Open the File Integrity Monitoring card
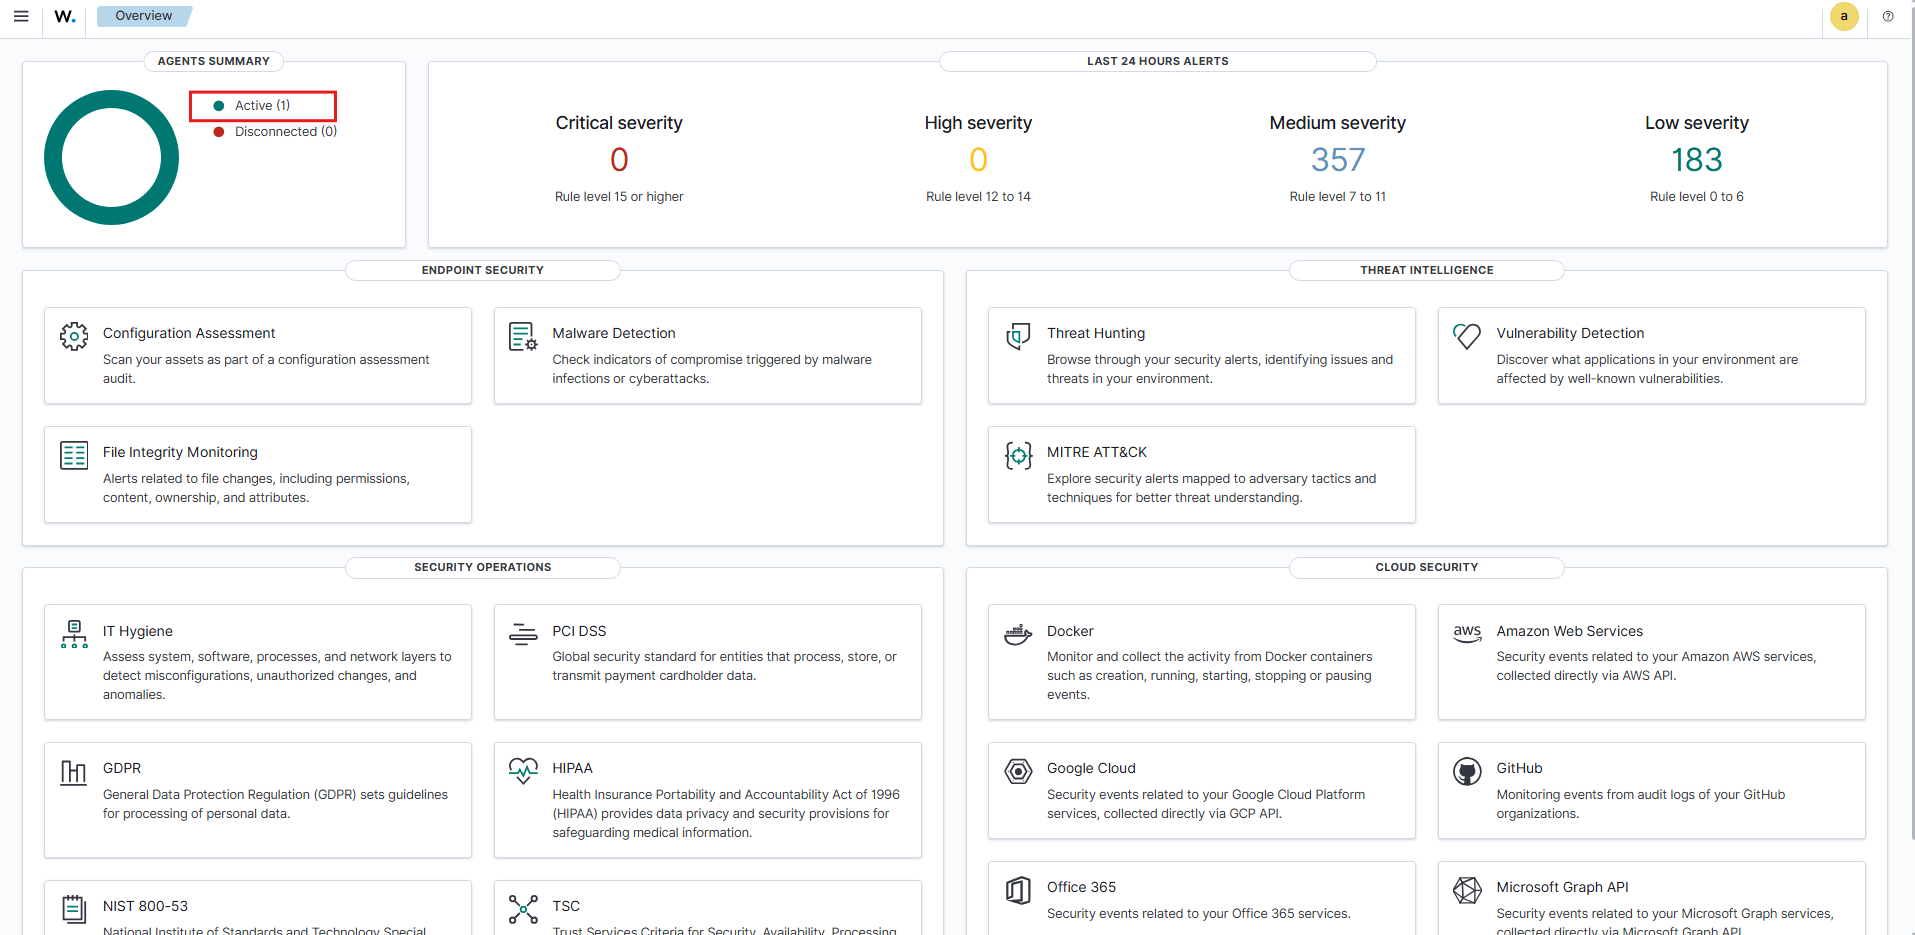 click(x=257, y=474)
